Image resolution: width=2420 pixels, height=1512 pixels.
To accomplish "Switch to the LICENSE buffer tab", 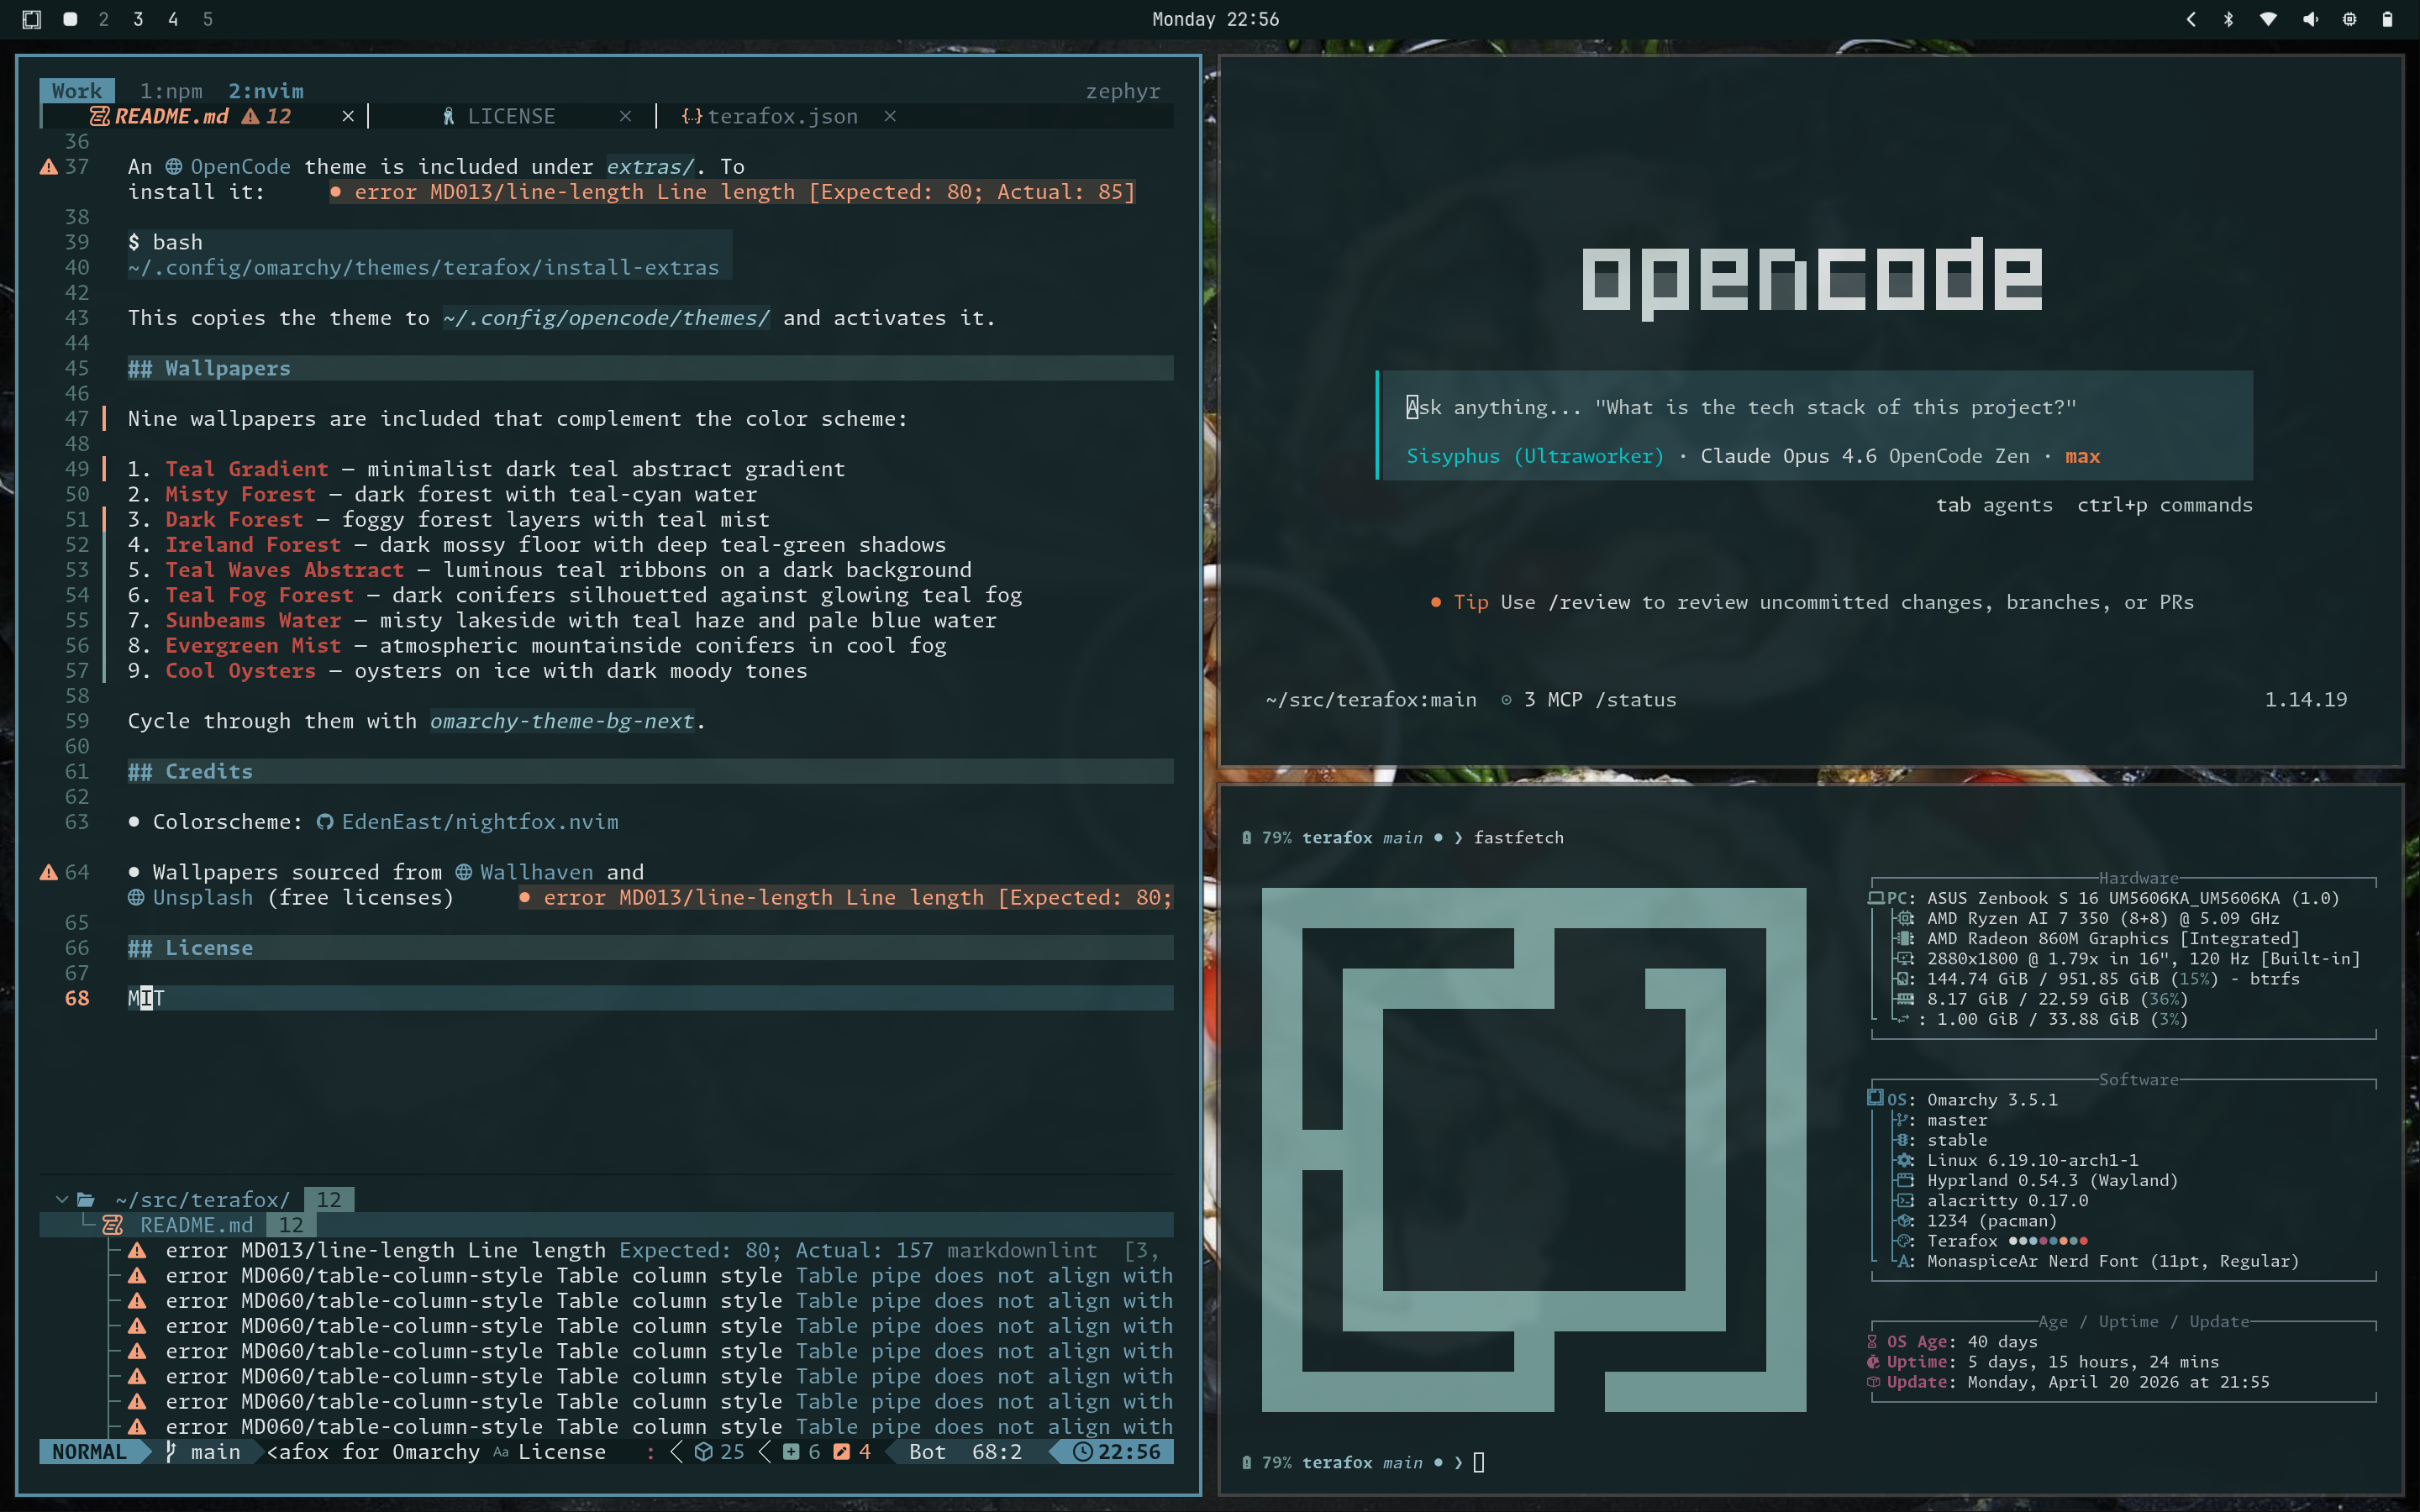I will click(x=511, y=116).
